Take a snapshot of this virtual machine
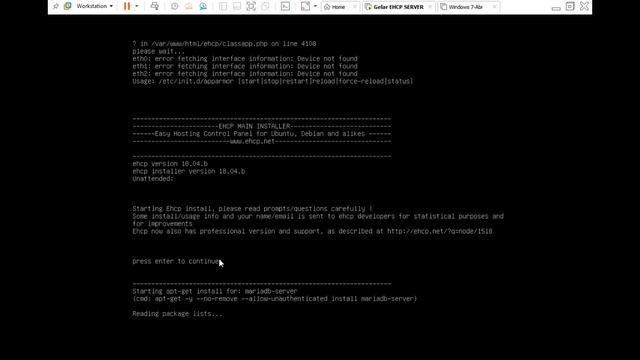 (175, 6)
